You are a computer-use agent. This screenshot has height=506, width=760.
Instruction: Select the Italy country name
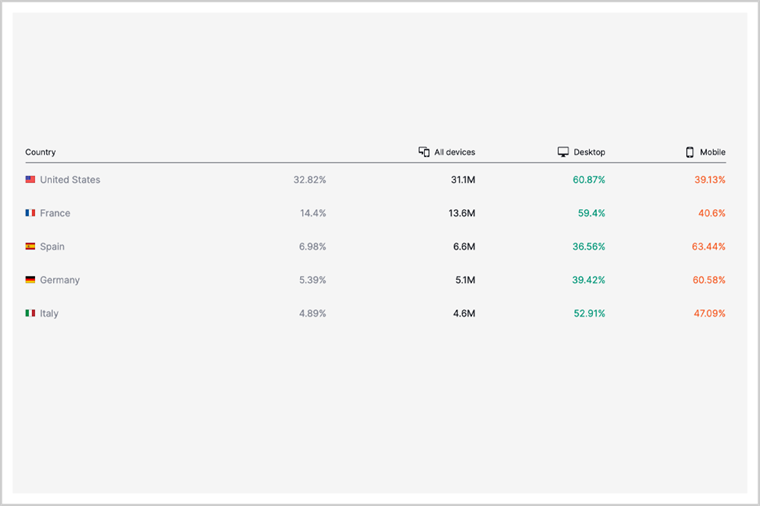(x=49, y=313)
